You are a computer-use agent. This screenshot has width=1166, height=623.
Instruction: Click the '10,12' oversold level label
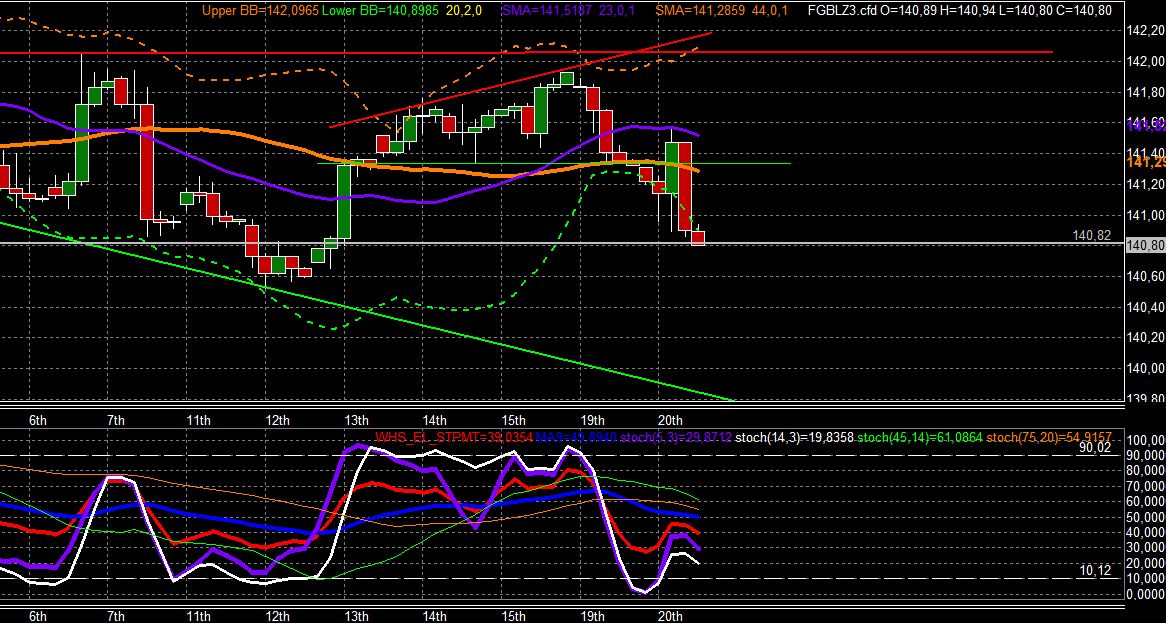1095,571
